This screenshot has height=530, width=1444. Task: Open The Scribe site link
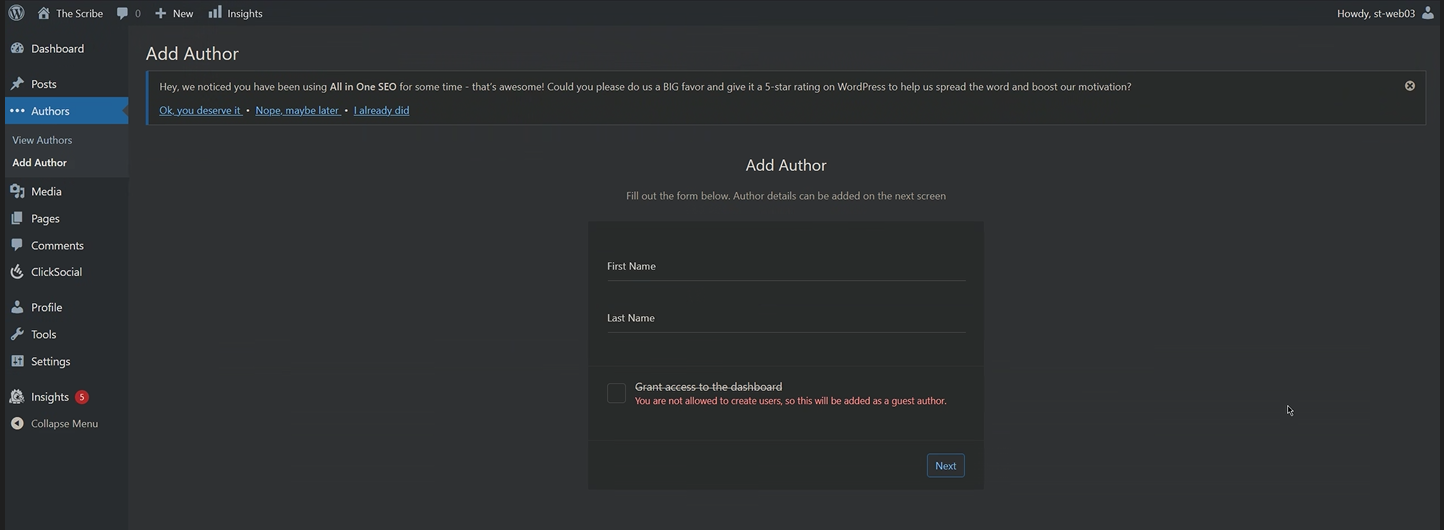click(x=79, y=13)
